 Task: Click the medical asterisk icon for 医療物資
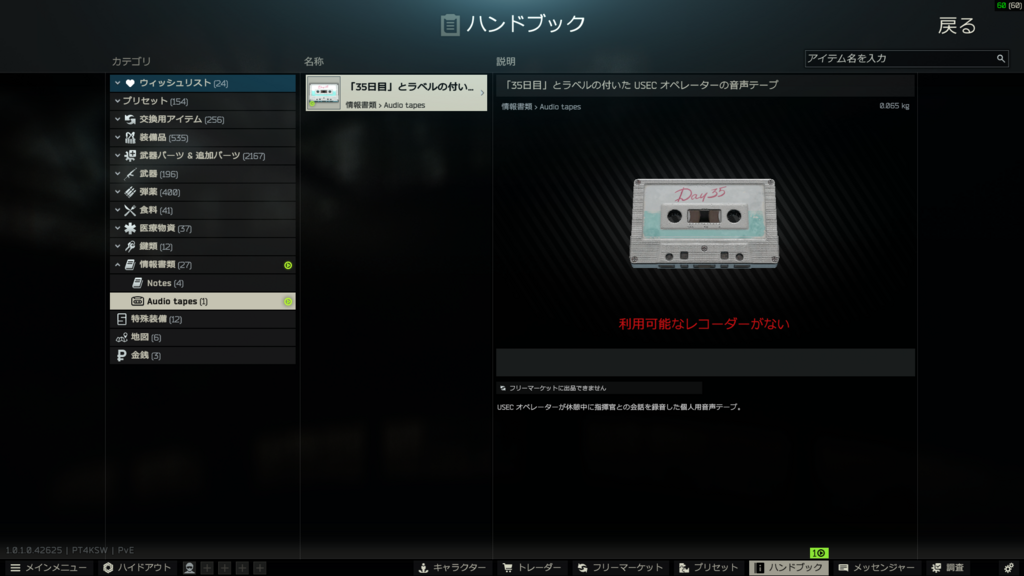coord(130,228)
